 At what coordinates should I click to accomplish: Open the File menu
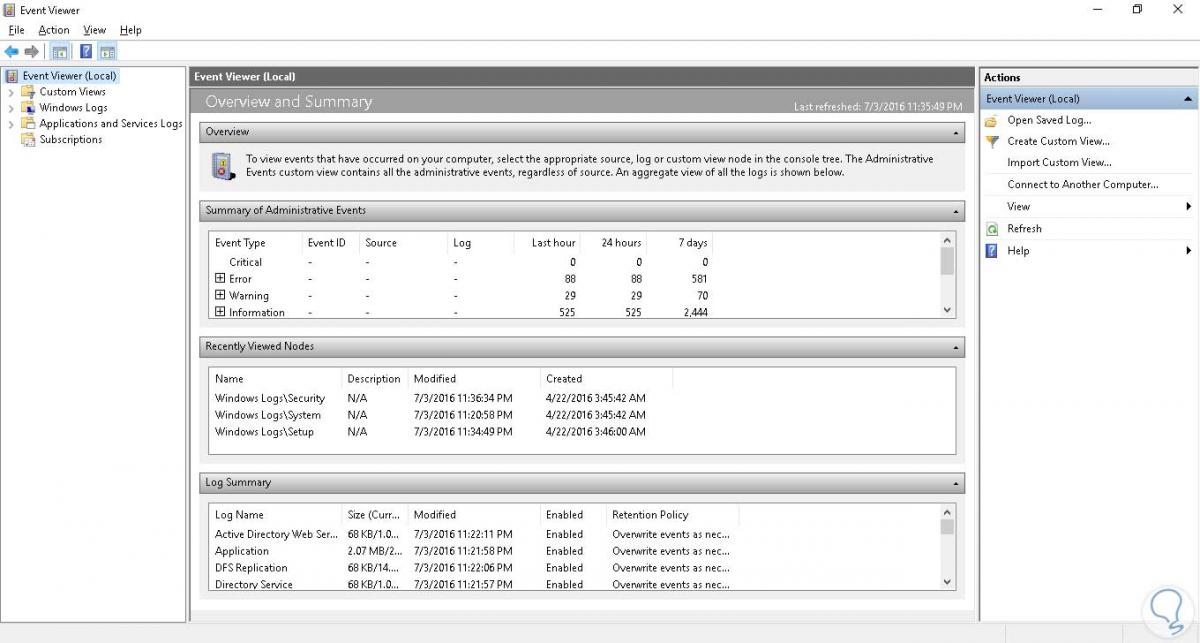click(x=16, y=30)
